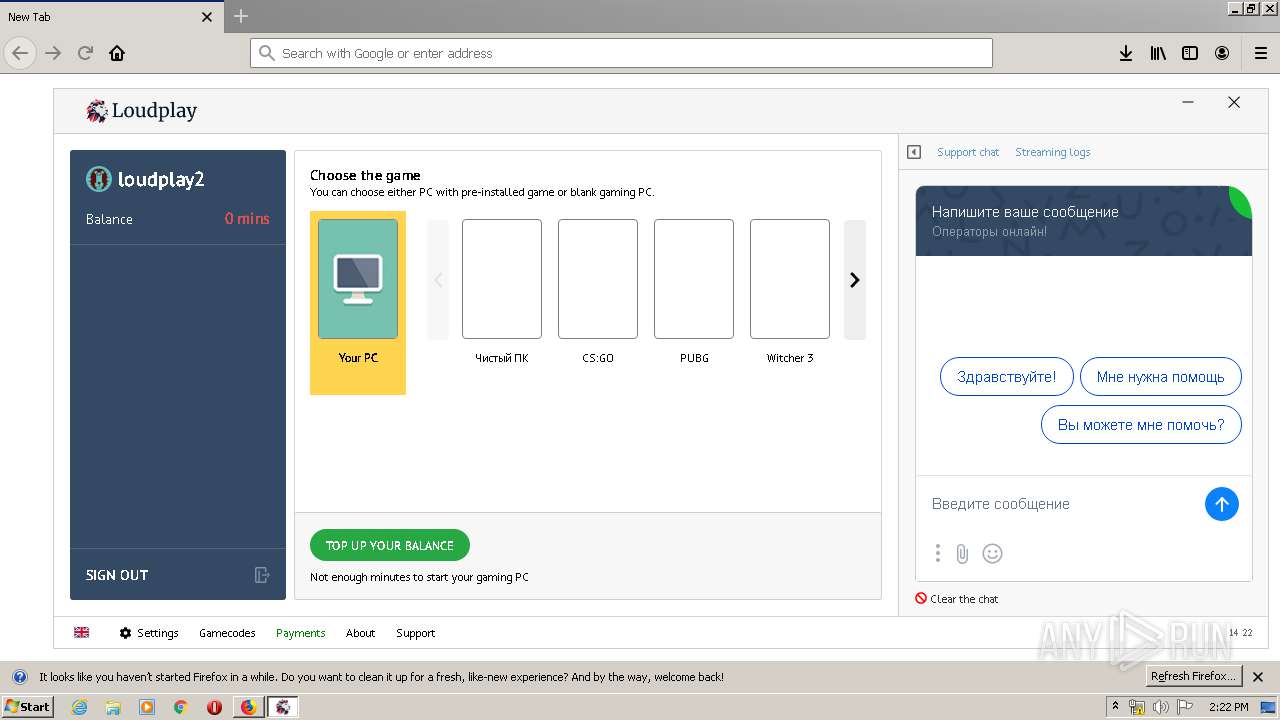Open Firefox library icon

1158,53
